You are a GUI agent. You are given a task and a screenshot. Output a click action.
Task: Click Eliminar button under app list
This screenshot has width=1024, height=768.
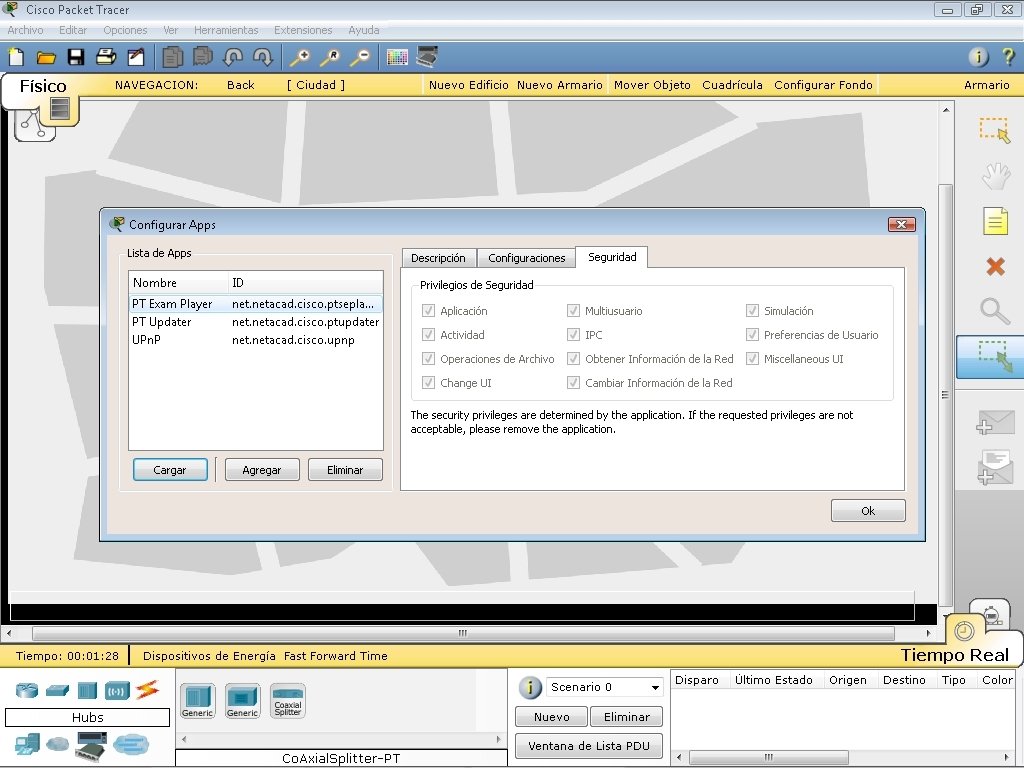pos(345,470)
